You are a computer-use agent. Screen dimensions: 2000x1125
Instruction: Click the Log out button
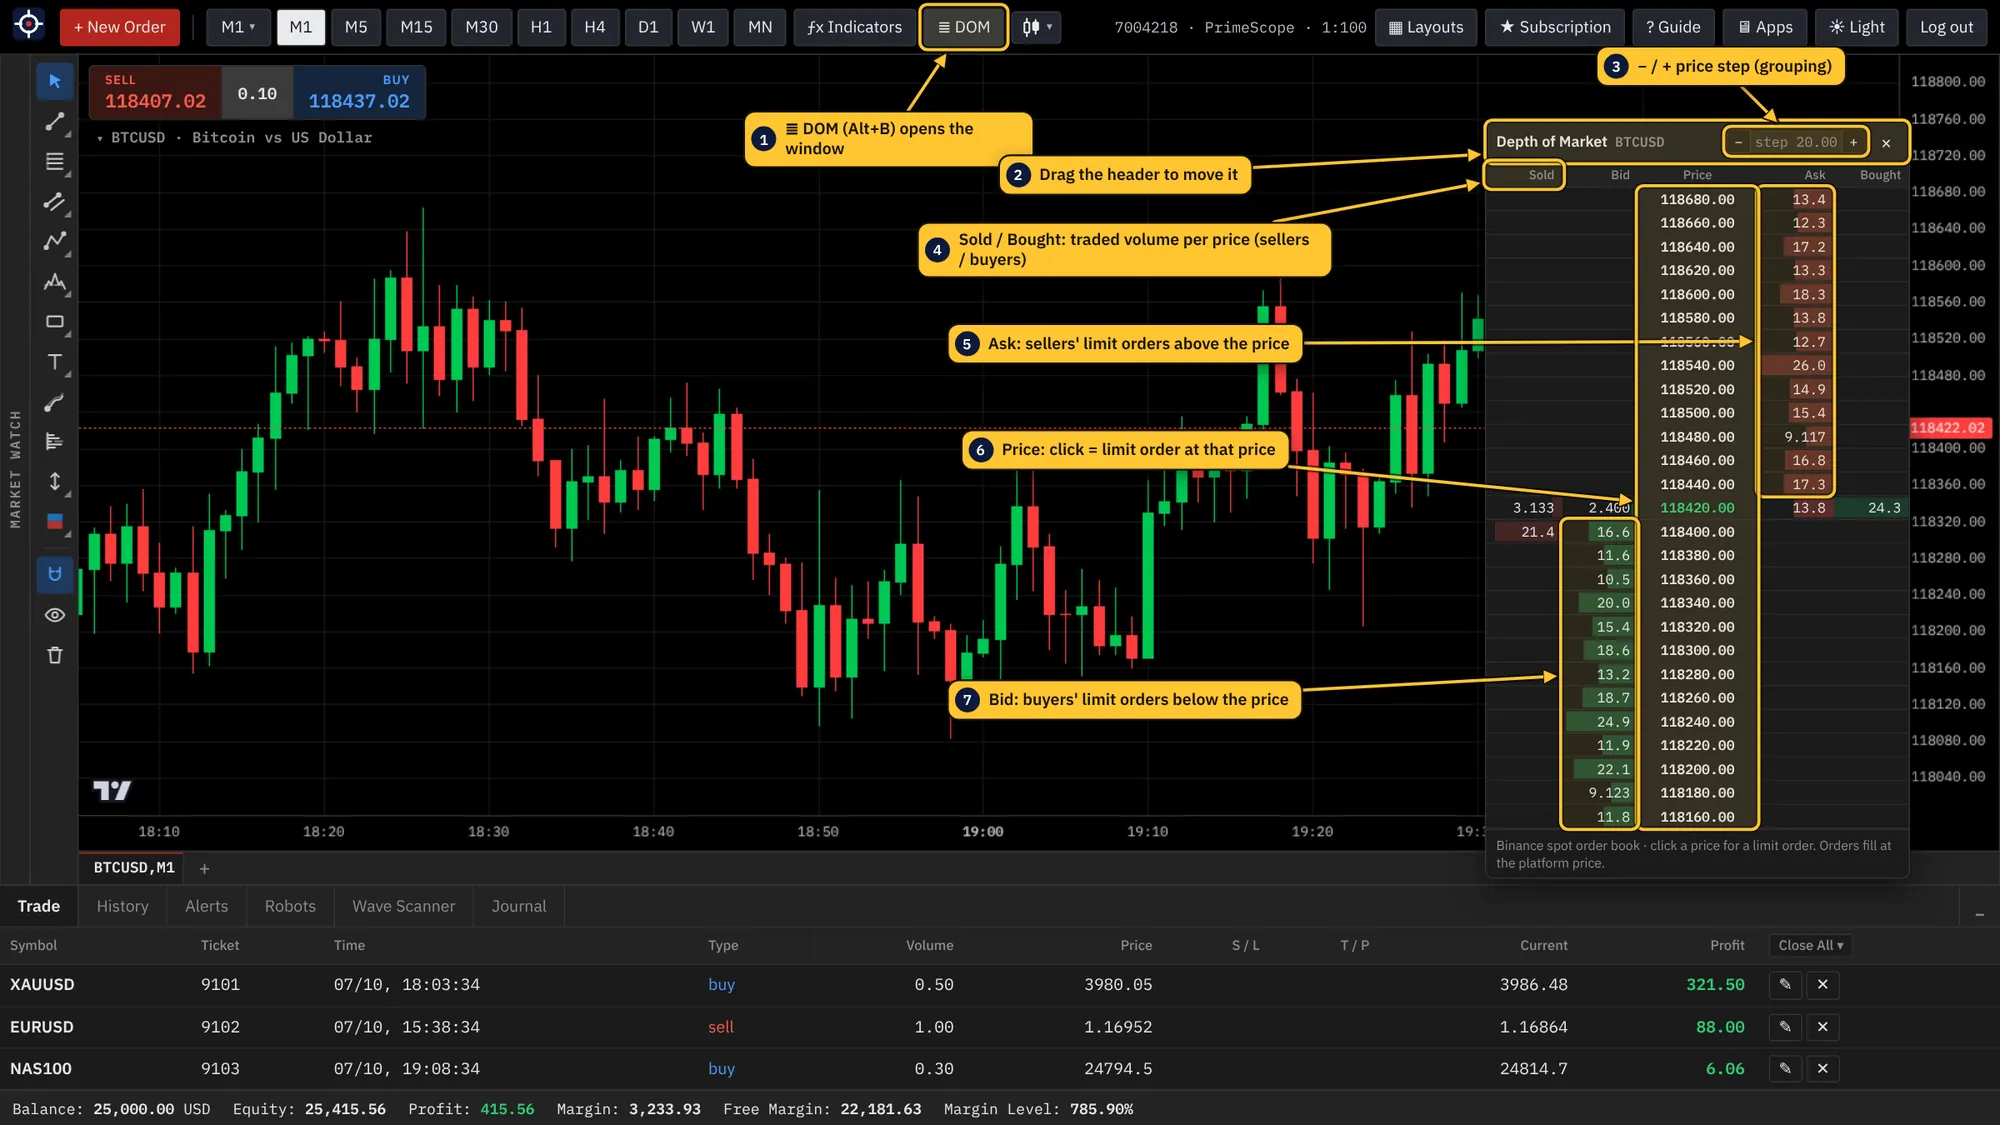click(1947, 27)
